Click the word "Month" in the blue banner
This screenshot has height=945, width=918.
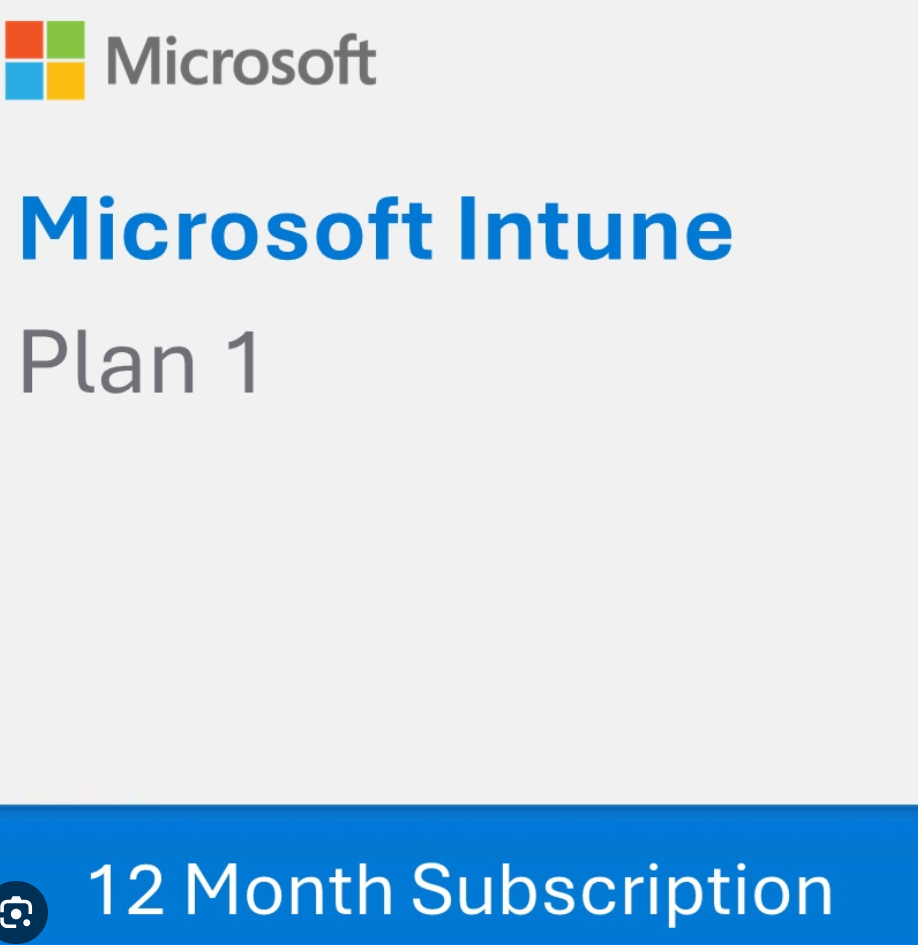(x=288, y=889)
